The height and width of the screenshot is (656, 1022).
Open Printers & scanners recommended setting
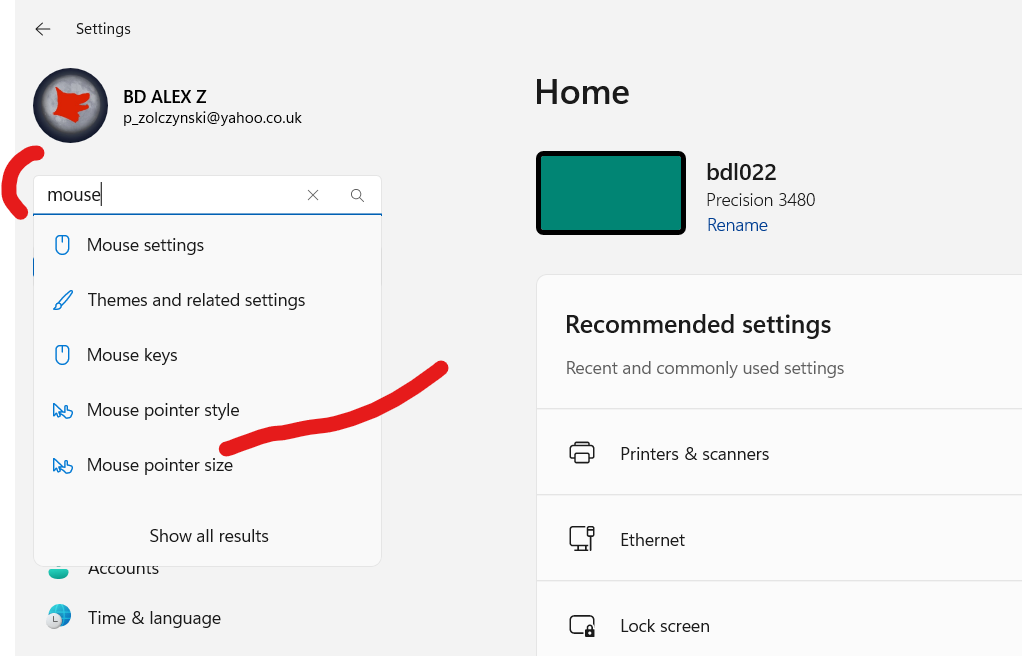click(x=780, y=453)
